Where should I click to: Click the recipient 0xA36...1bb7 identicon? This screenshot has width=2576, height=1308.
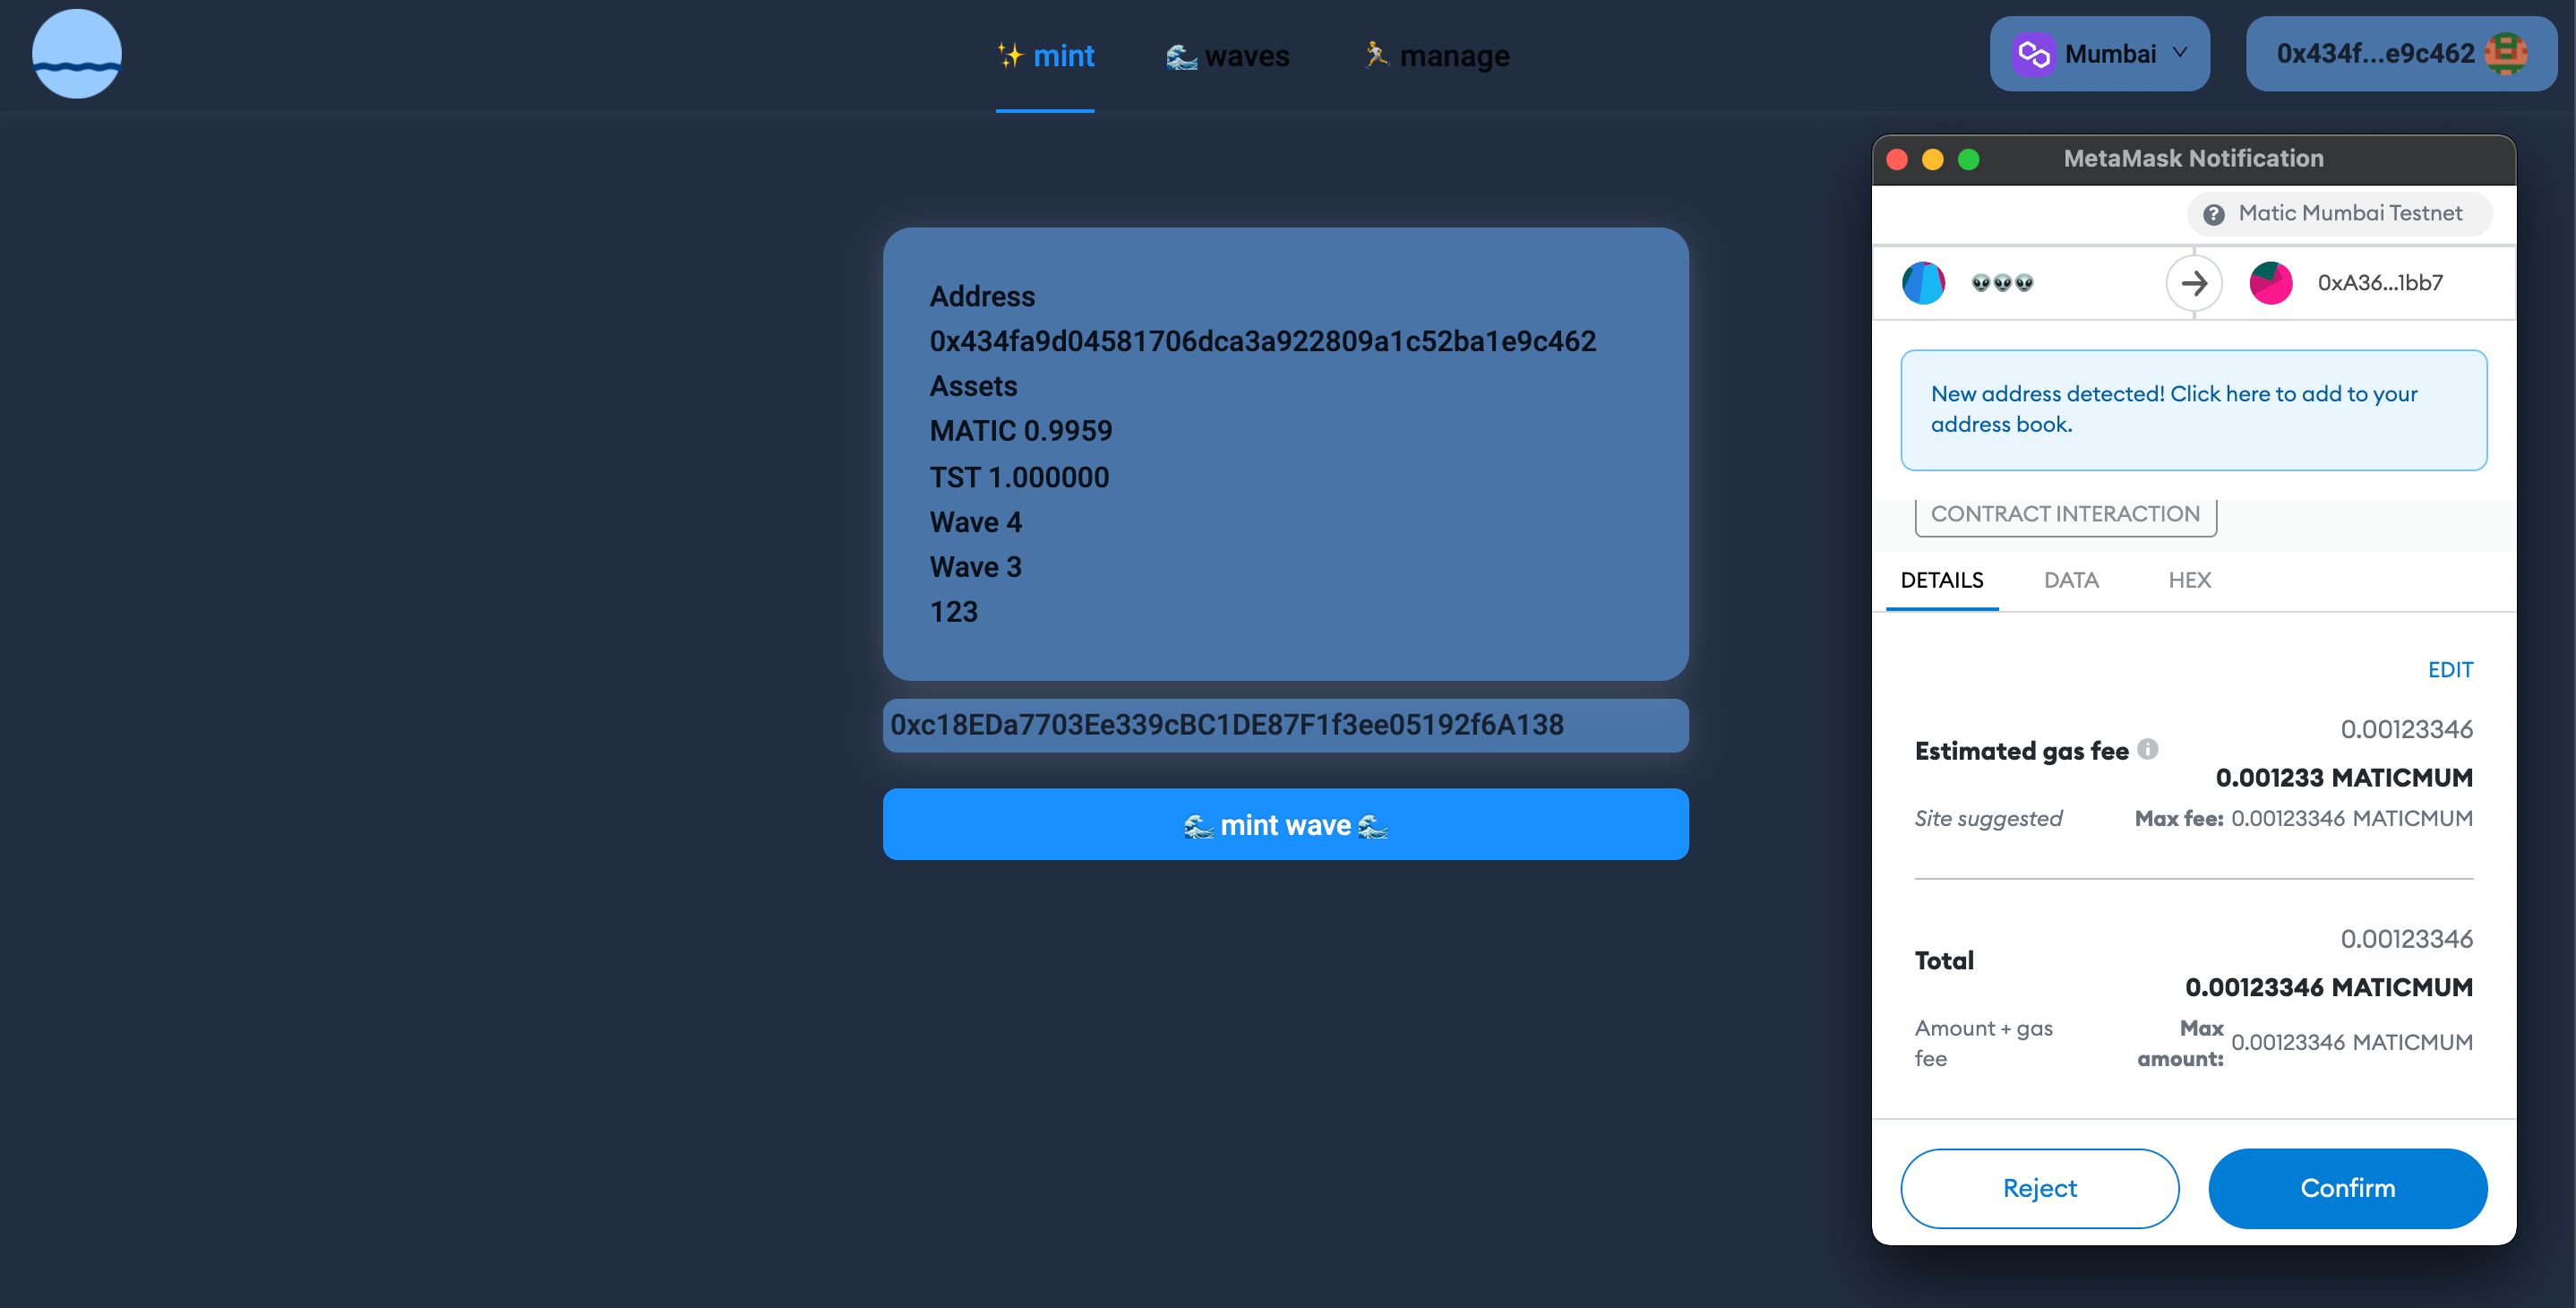click(2271, 283)
